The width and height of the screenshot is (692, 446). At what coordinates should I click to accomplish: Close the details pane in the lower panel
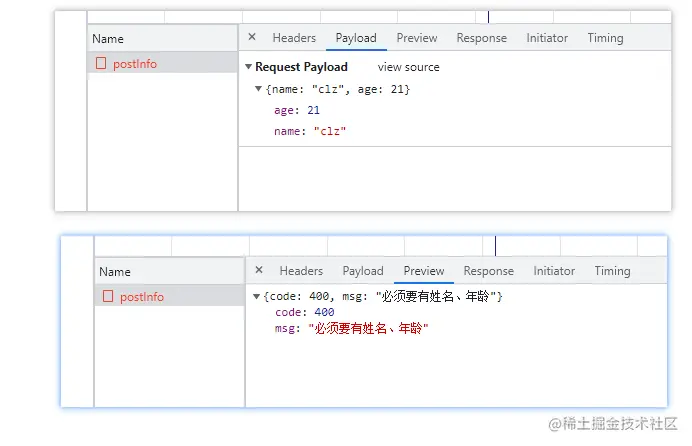tap(259, 270)
